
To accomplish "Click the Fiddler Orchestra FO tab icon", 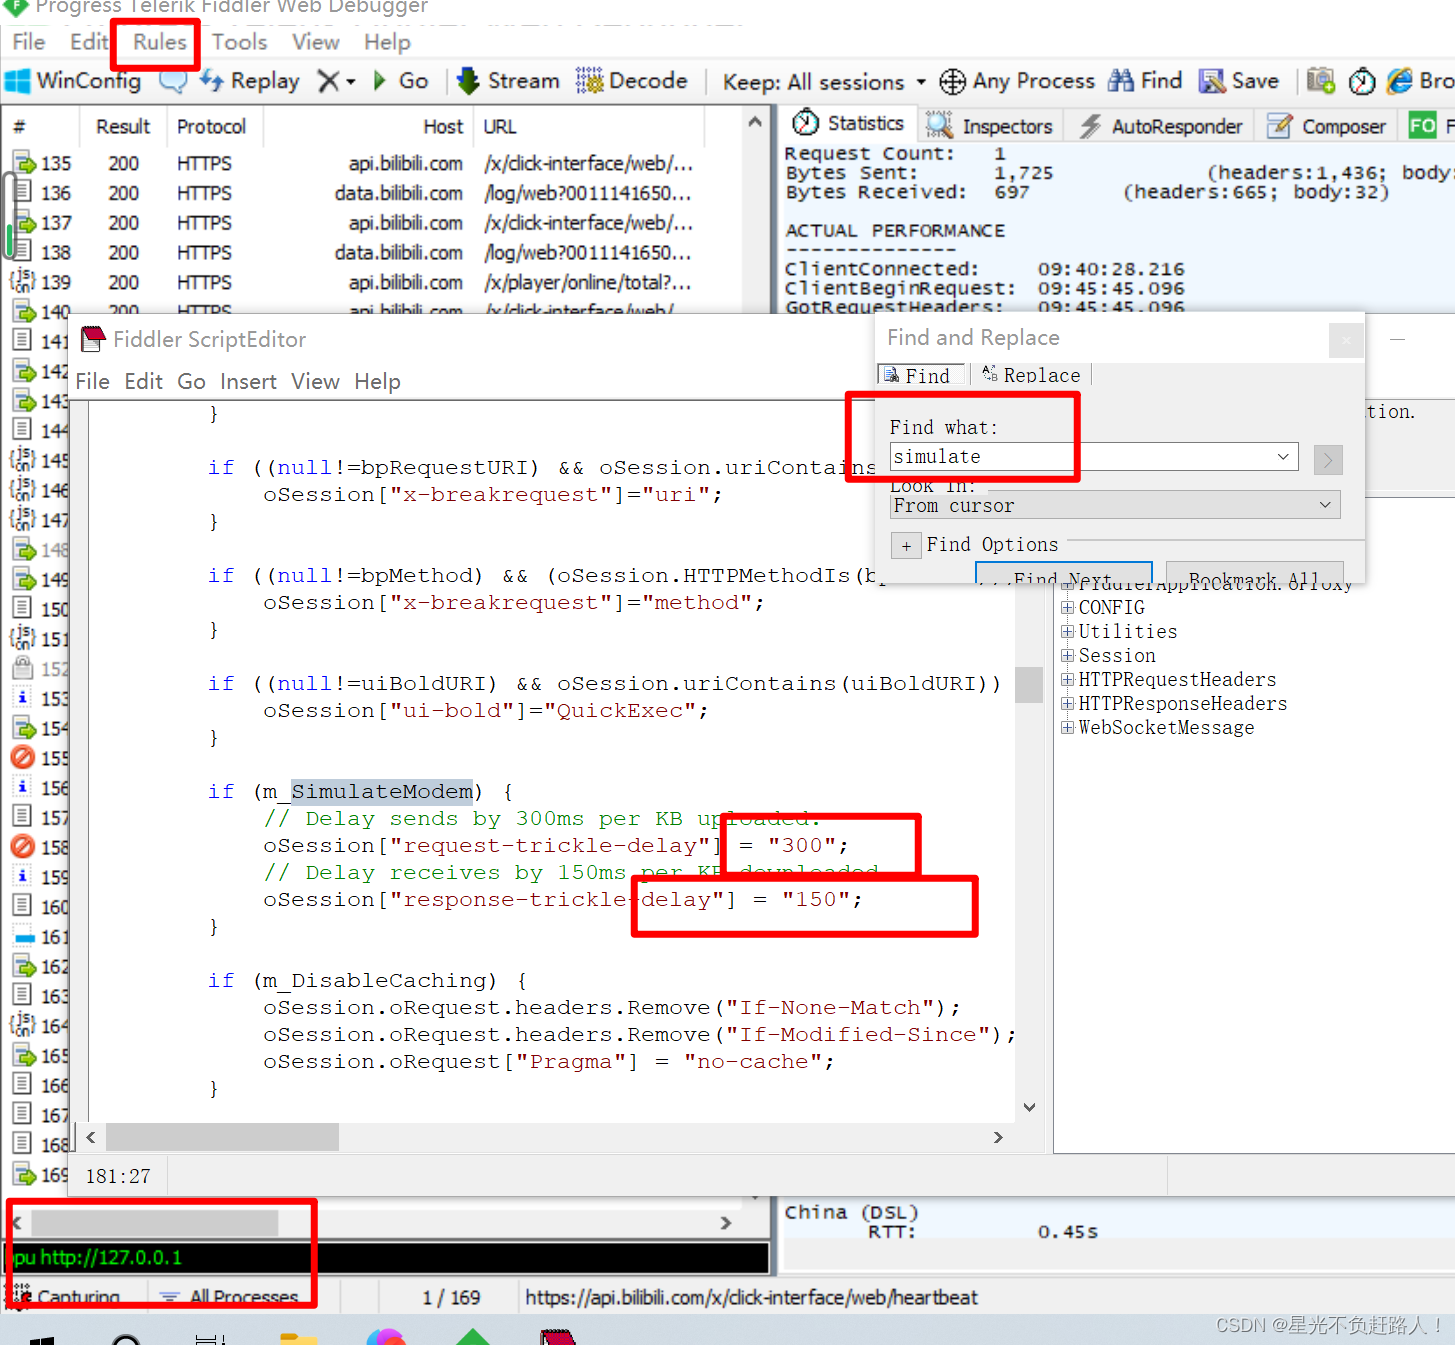I will coord(1422,125).
